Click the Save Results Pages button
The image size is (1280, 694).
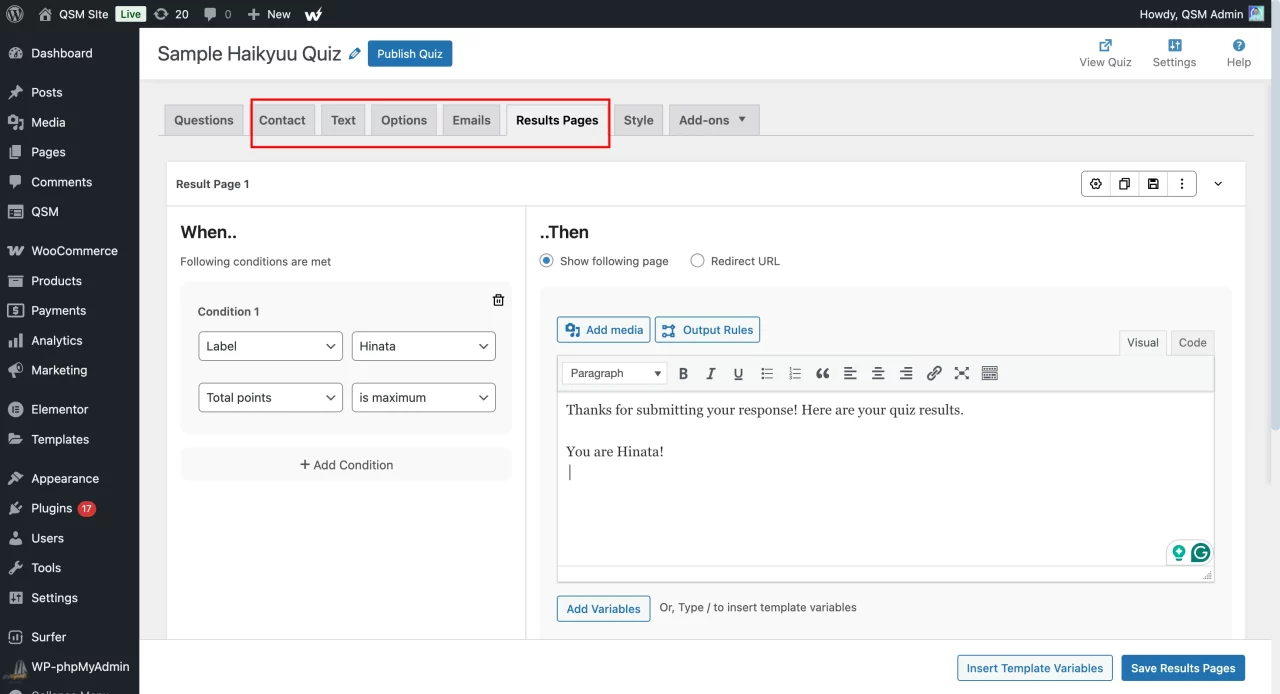1183,668
